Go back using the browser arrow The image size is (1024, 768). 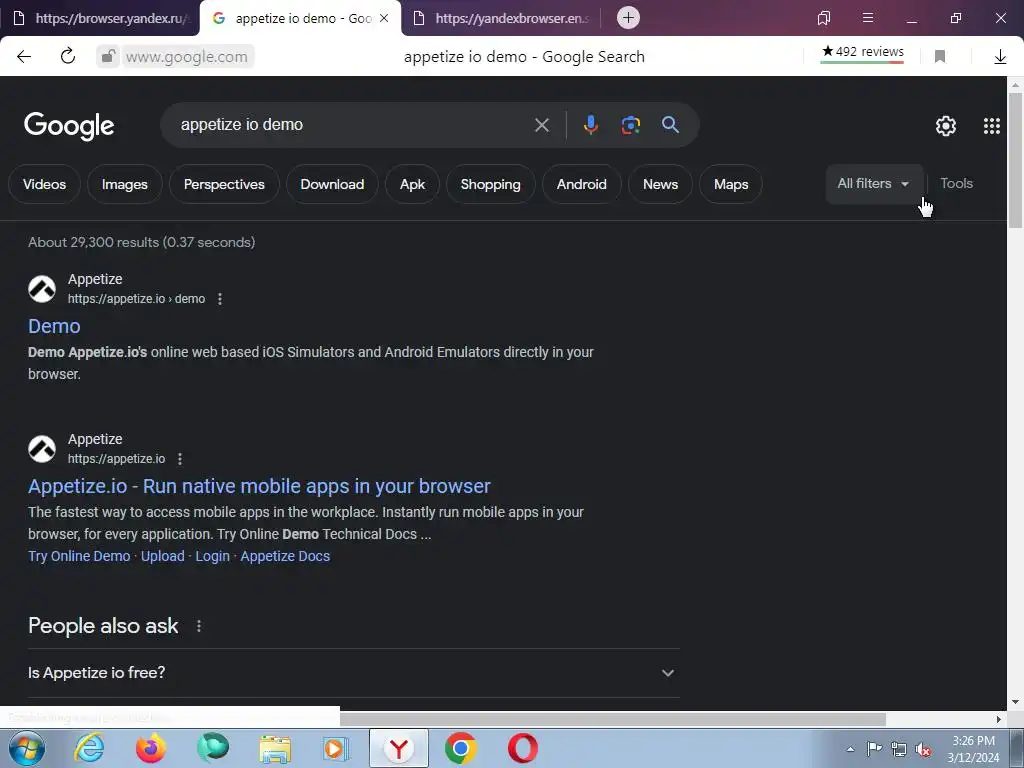(24, 57)
